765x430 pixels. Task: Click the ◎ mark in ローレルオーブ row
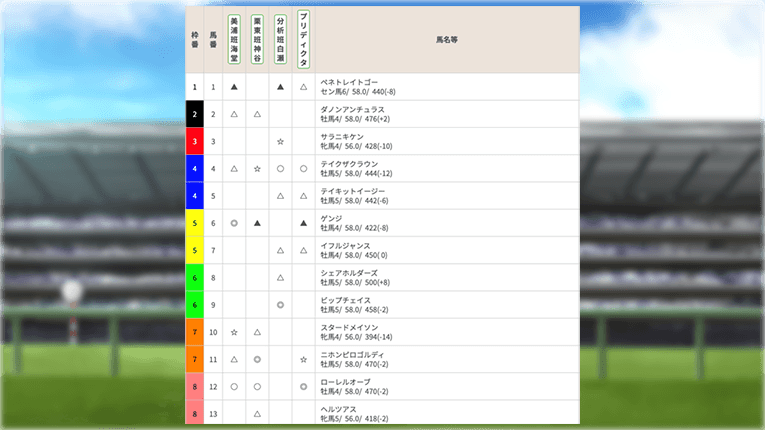[303, 387]
